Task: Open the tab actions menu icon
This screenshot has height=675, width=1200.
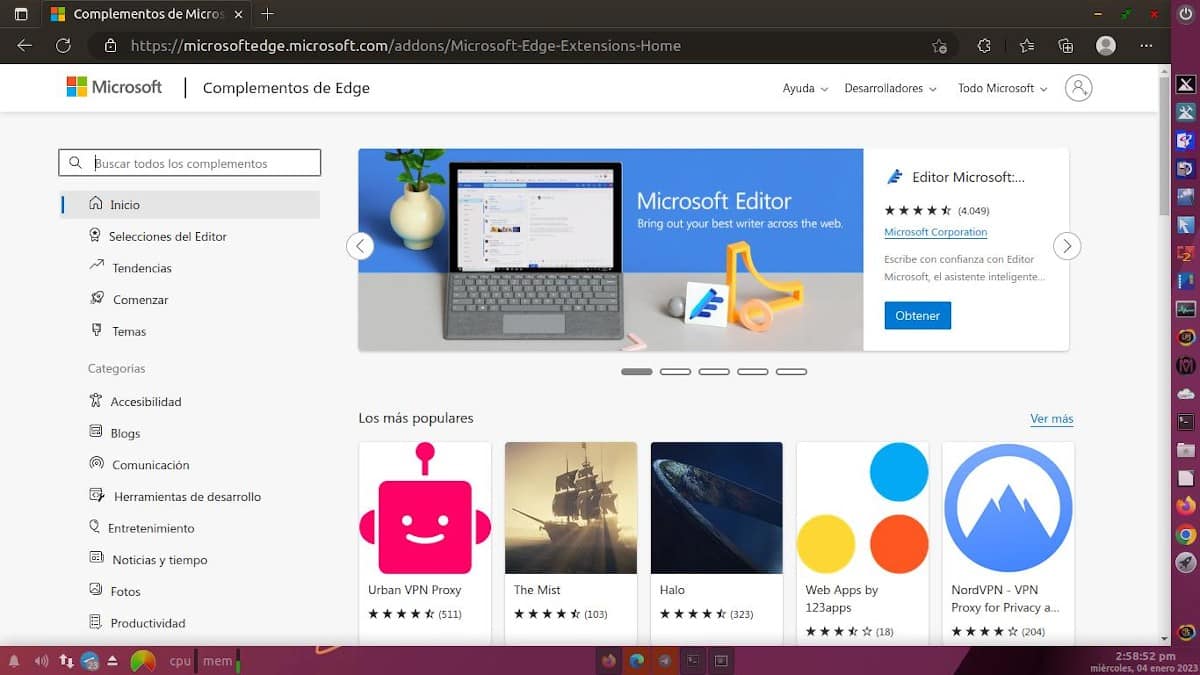Action: [x=20, y=15]
